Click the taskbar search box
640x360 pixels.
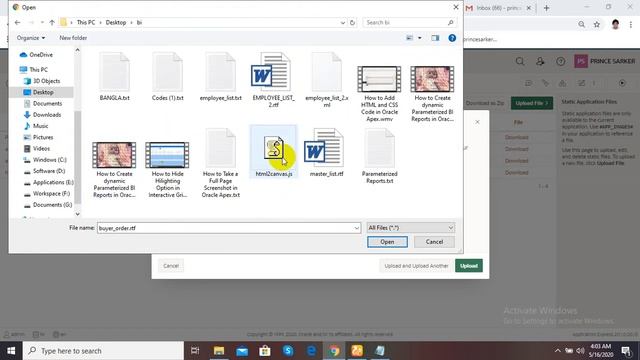103,351
